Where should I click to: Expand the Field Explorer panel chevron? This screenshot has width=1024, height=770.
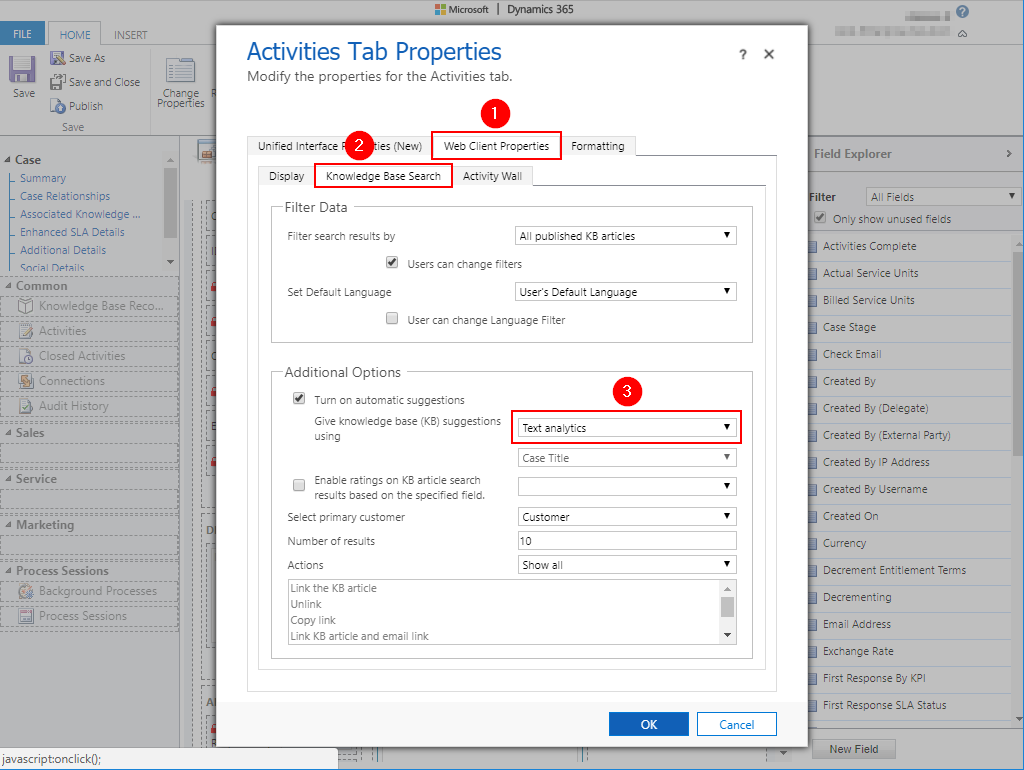pos(1008,154)
